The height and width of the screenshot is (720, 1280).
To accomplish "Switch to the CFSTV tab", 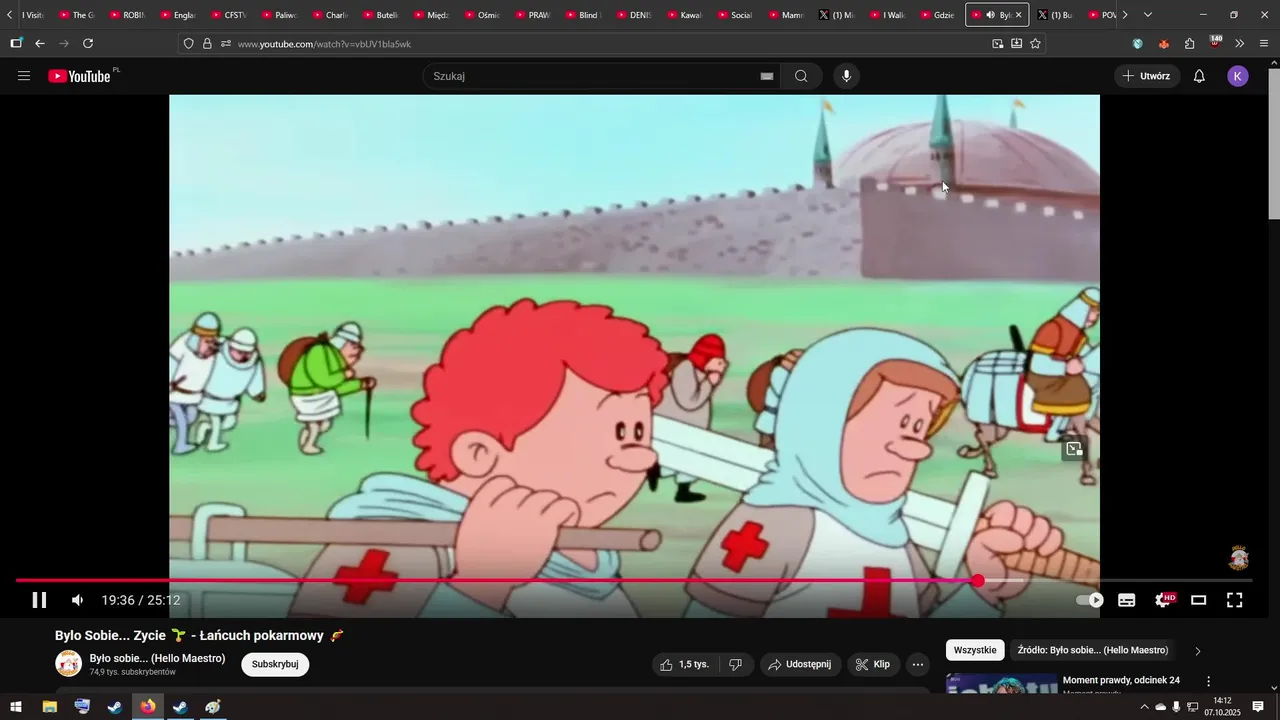I will 229,15.
